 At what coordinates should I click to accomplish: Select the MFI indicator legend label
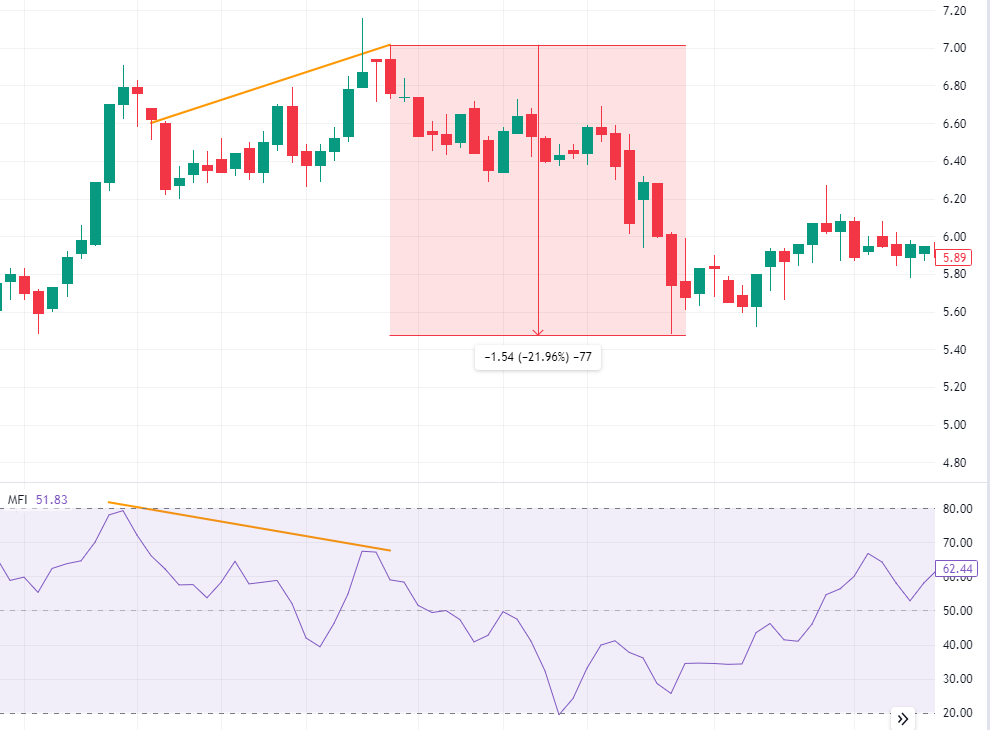click(x=17, y=500)
